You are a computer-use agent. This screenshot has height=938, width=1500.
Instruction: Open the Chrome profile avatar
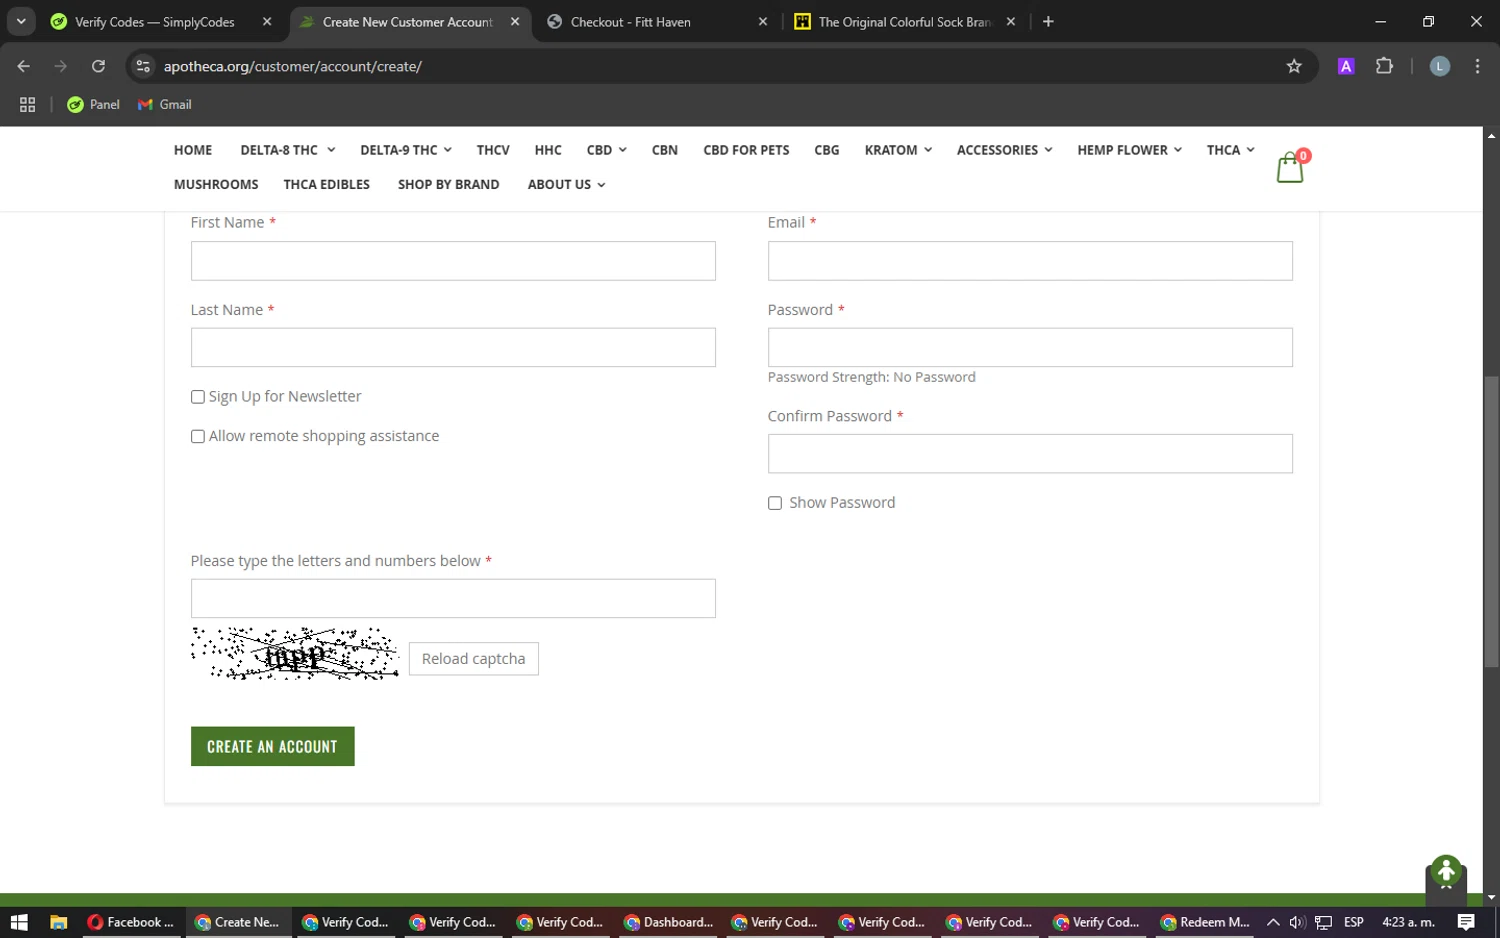coord(1440,66)
